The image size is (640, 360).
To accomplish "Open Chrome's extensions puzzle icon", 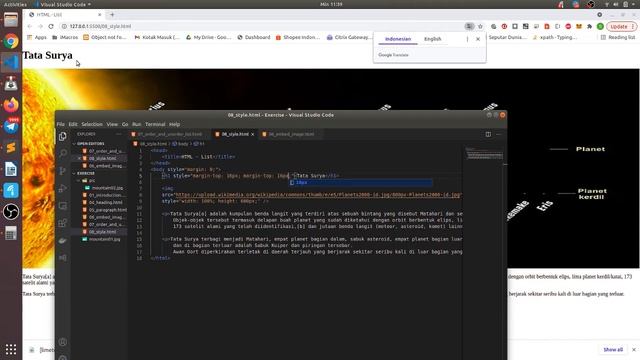I will tap(589, 26).
